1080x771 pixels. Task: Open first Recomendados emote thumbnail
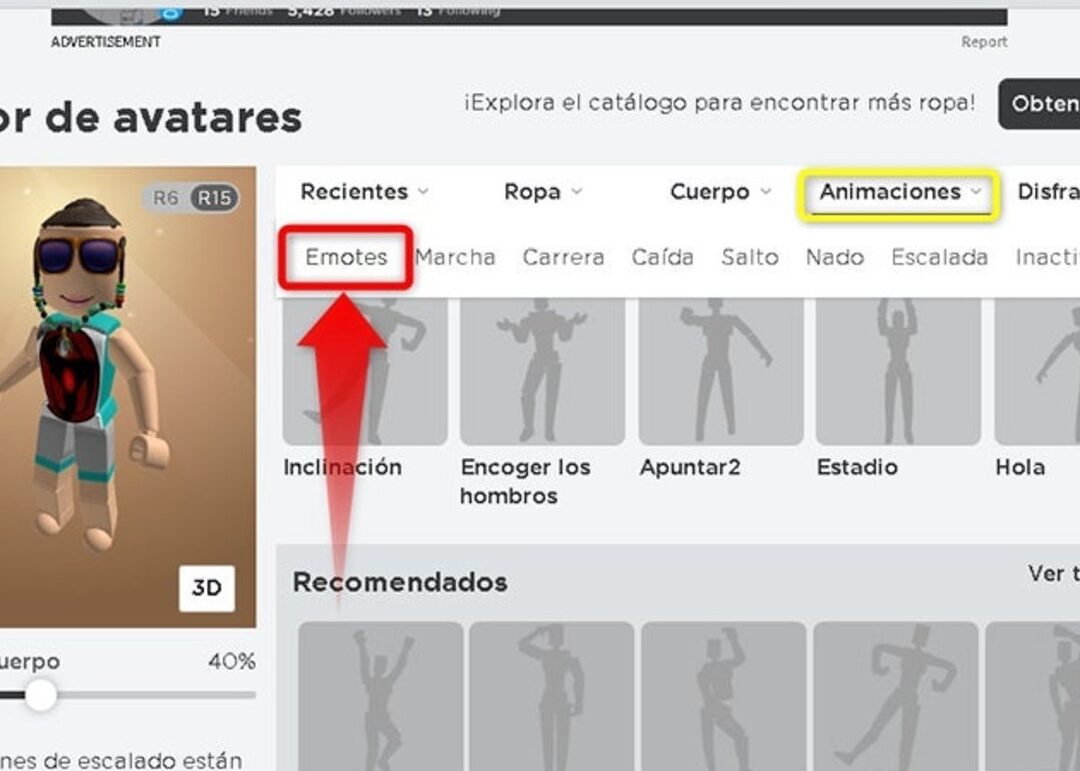[x=381, y=696]
